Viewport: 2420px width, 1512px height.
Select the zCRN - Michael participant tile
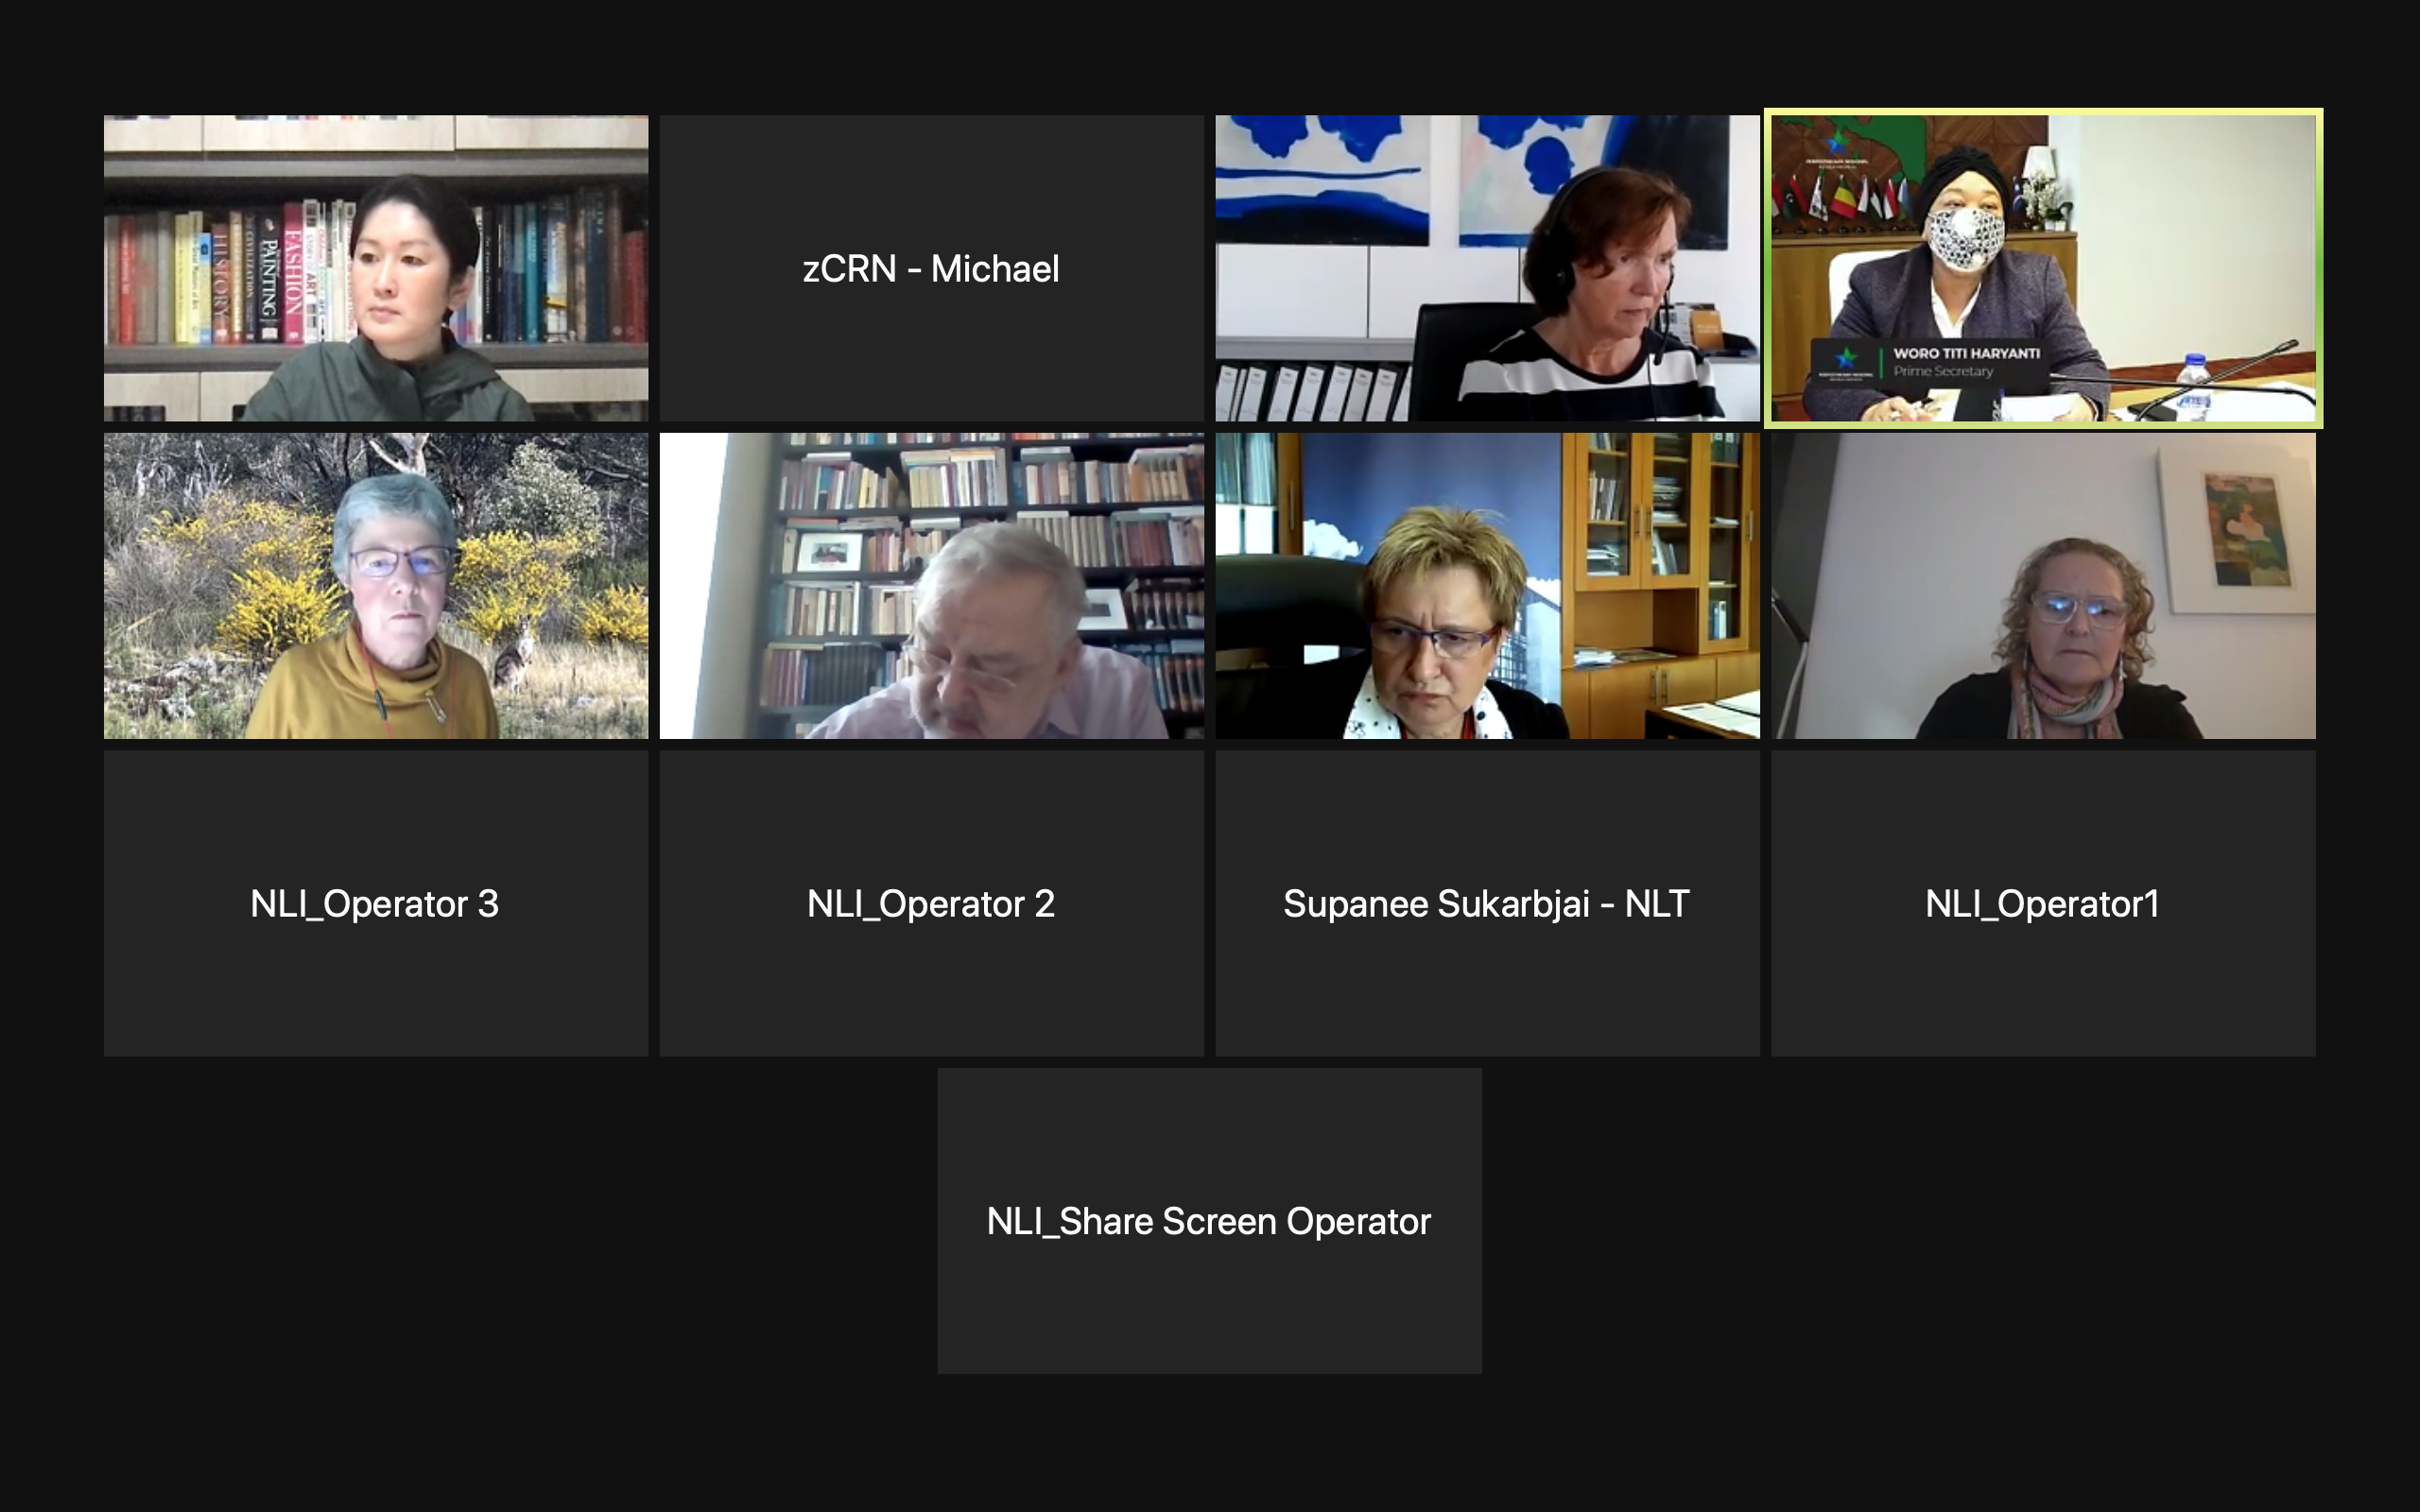931,268
